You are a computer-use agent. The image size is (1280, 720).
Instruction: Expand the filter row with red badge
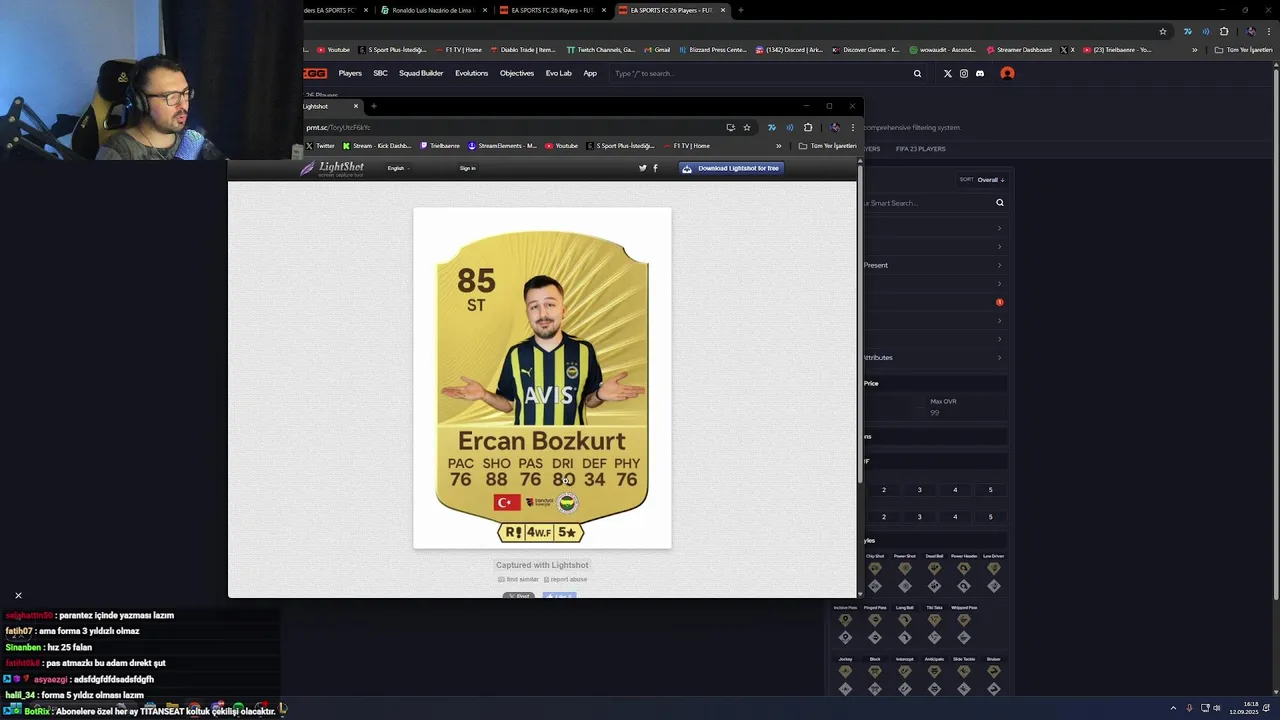[999, 302]
